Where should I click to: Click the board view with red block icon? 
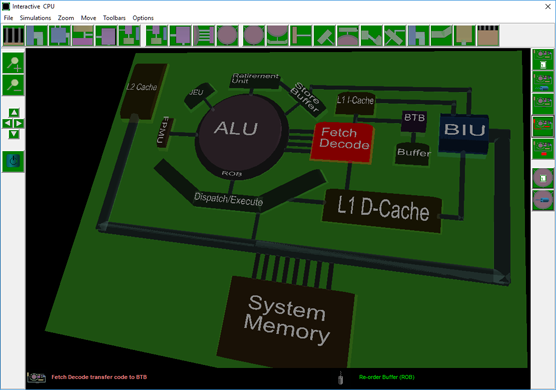pyautogui.click(x=543, y=149)
